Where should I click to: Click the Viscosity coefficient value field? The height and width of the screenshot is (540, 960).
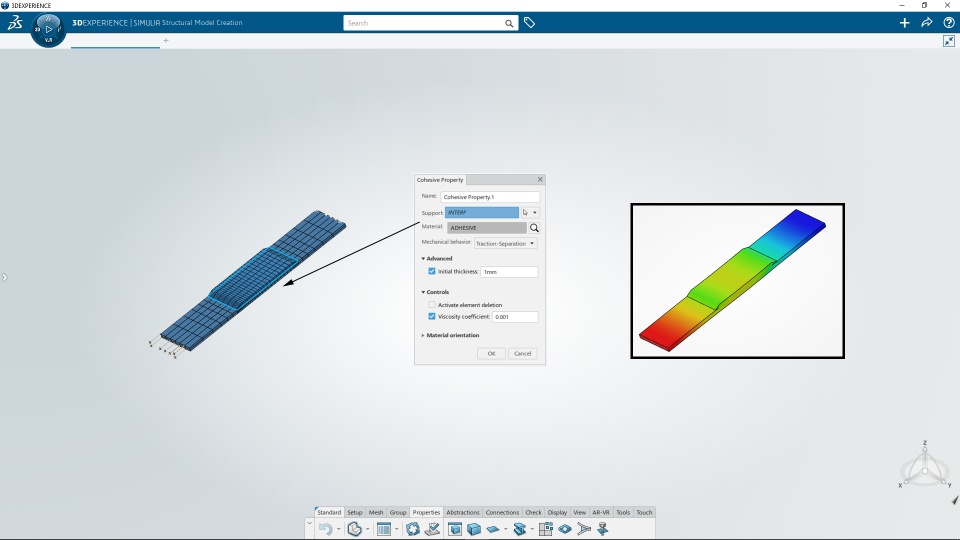tap(515, 317)
